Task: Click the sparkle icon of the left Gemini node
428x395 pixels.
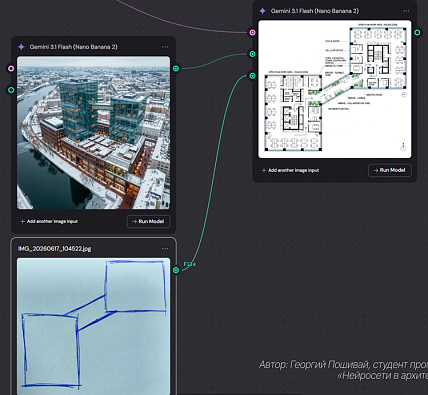Action: [x=21, y=47]
